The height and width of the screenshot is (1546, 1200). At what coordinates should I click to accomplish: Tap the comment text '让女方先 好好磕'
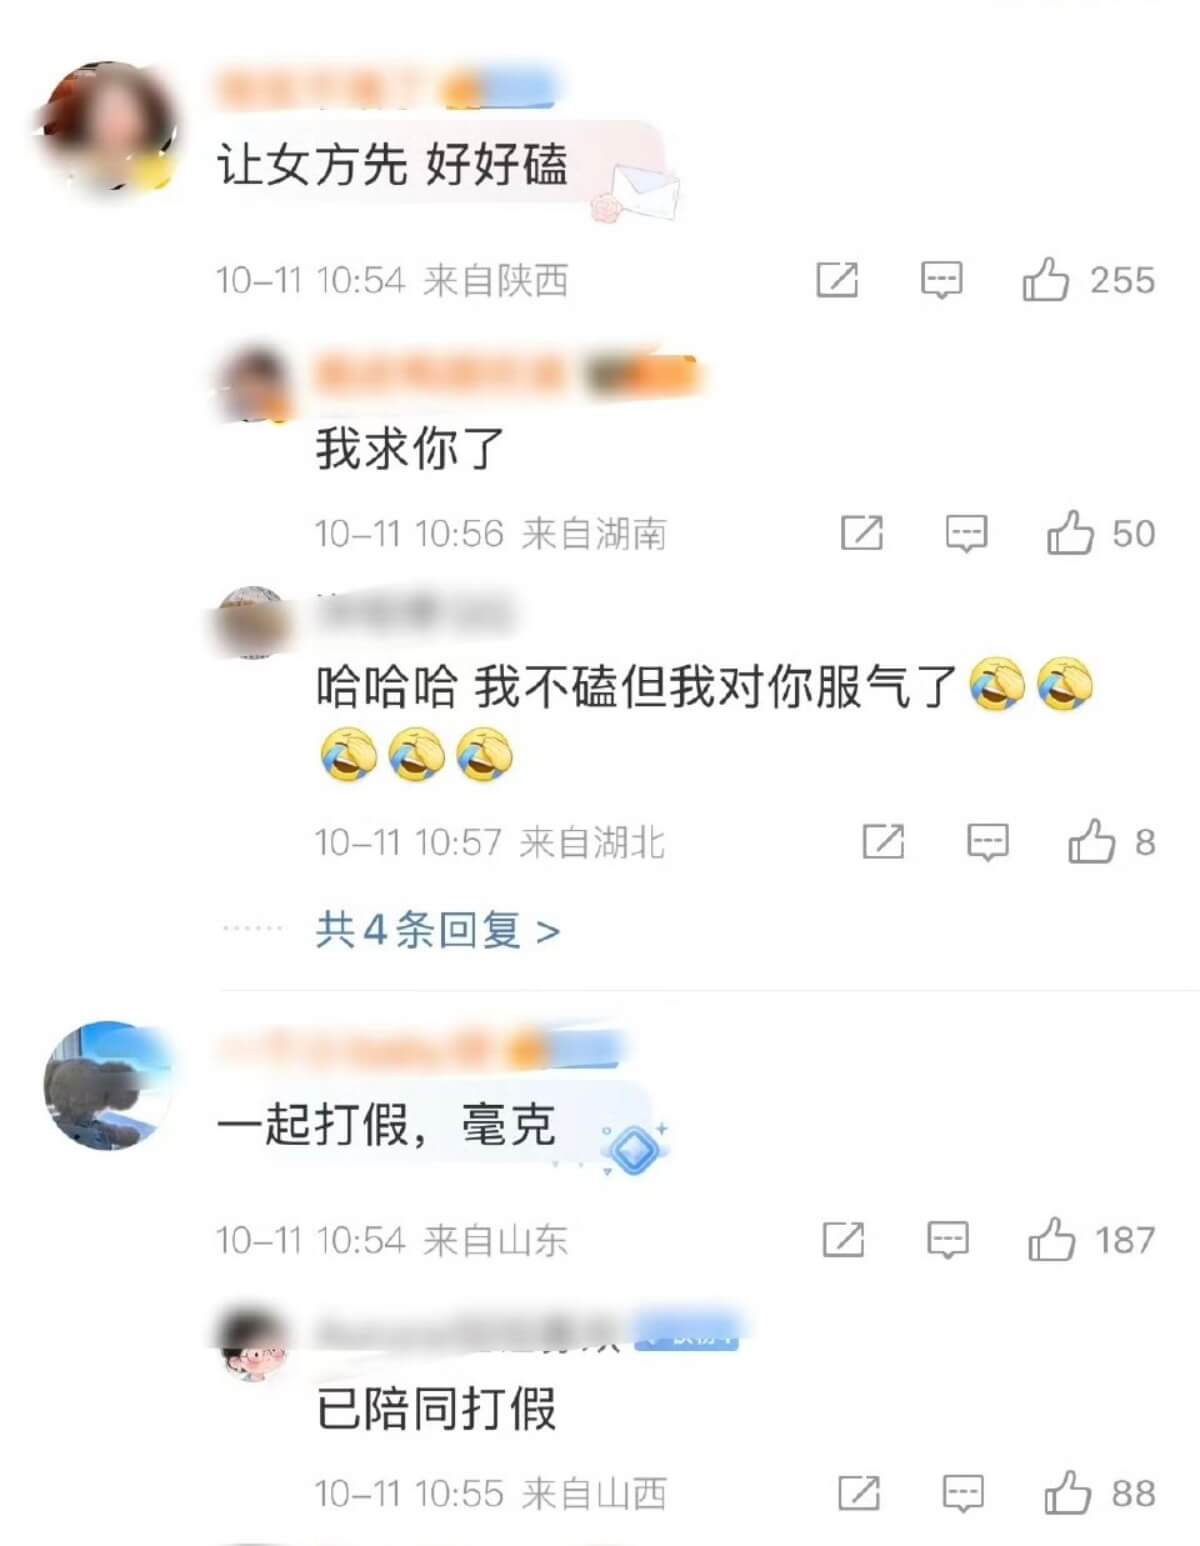click(392, 164)
